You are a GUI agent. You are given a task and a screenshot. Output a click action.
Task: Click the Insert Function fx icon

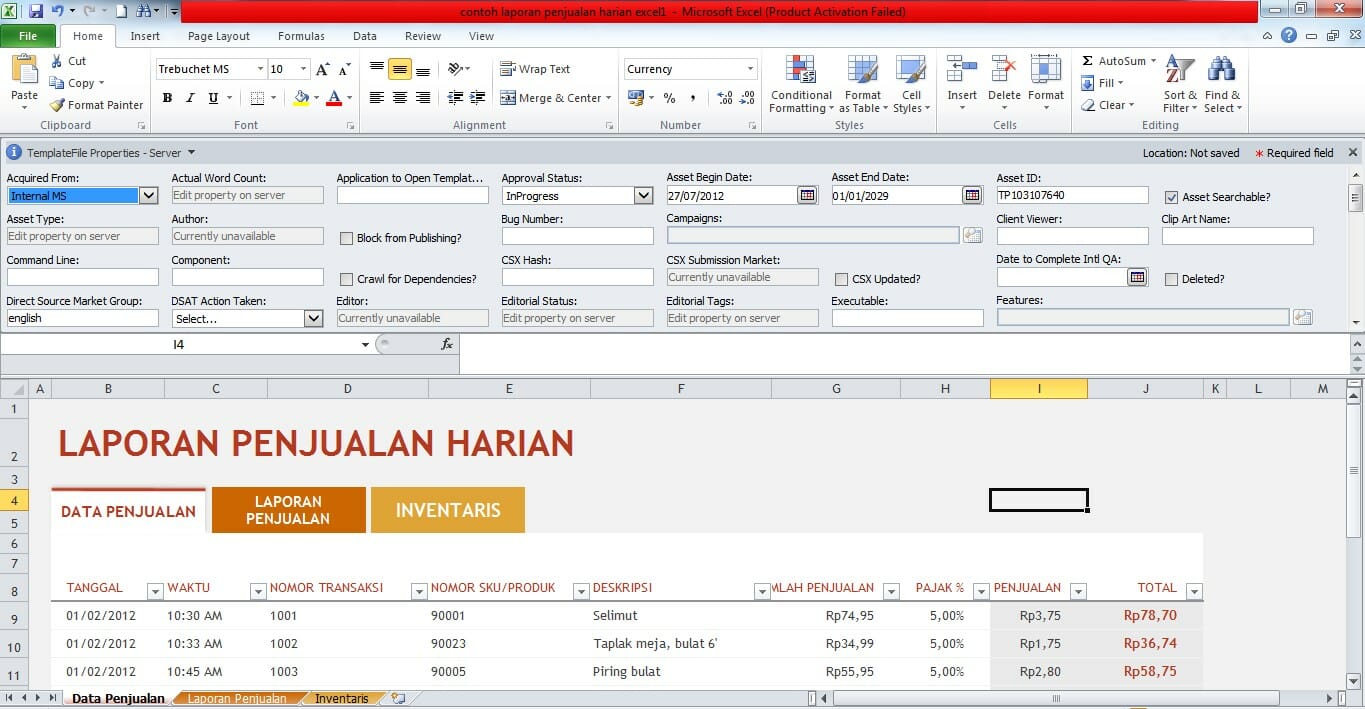[447, 343]
